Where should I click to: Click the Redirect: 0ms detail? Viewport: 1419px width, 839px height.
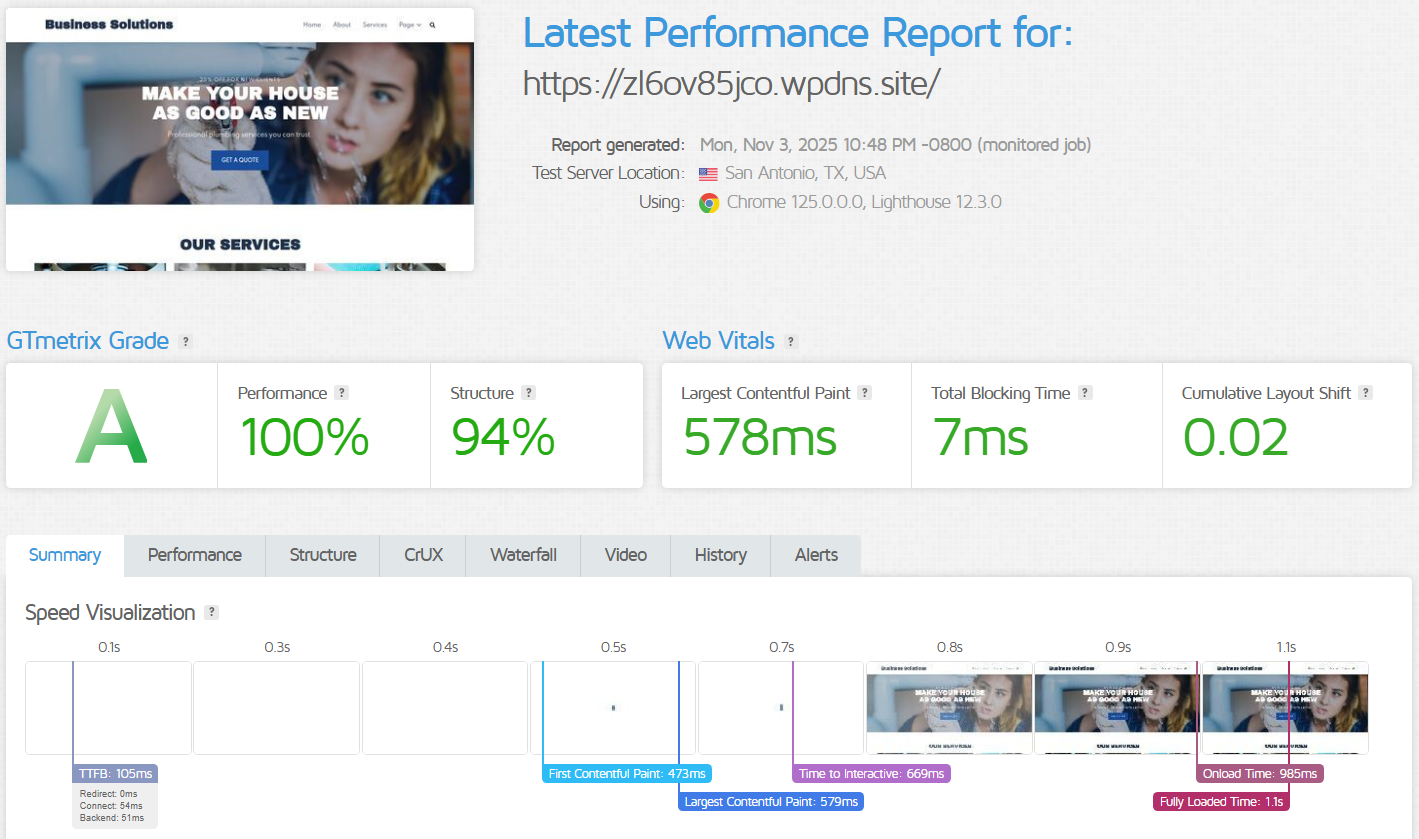tap(111, 794)
